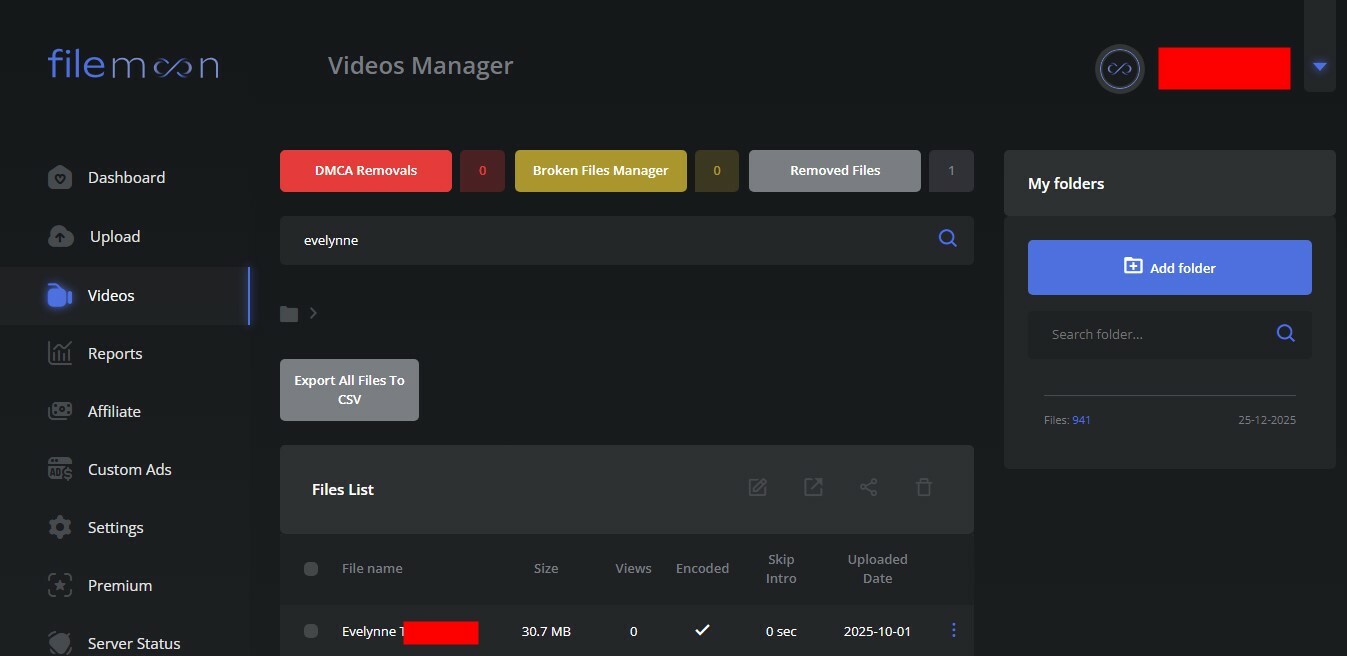Screen dimensions: 1347x656
Task: Click the share icon in Files List header
Action: coord(868,488)
